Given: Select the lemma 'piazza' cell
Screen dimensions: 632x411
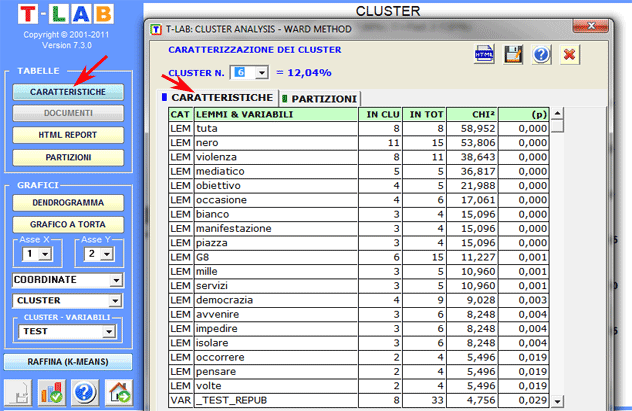Looking at the screenshot, I should pos(276,243).
